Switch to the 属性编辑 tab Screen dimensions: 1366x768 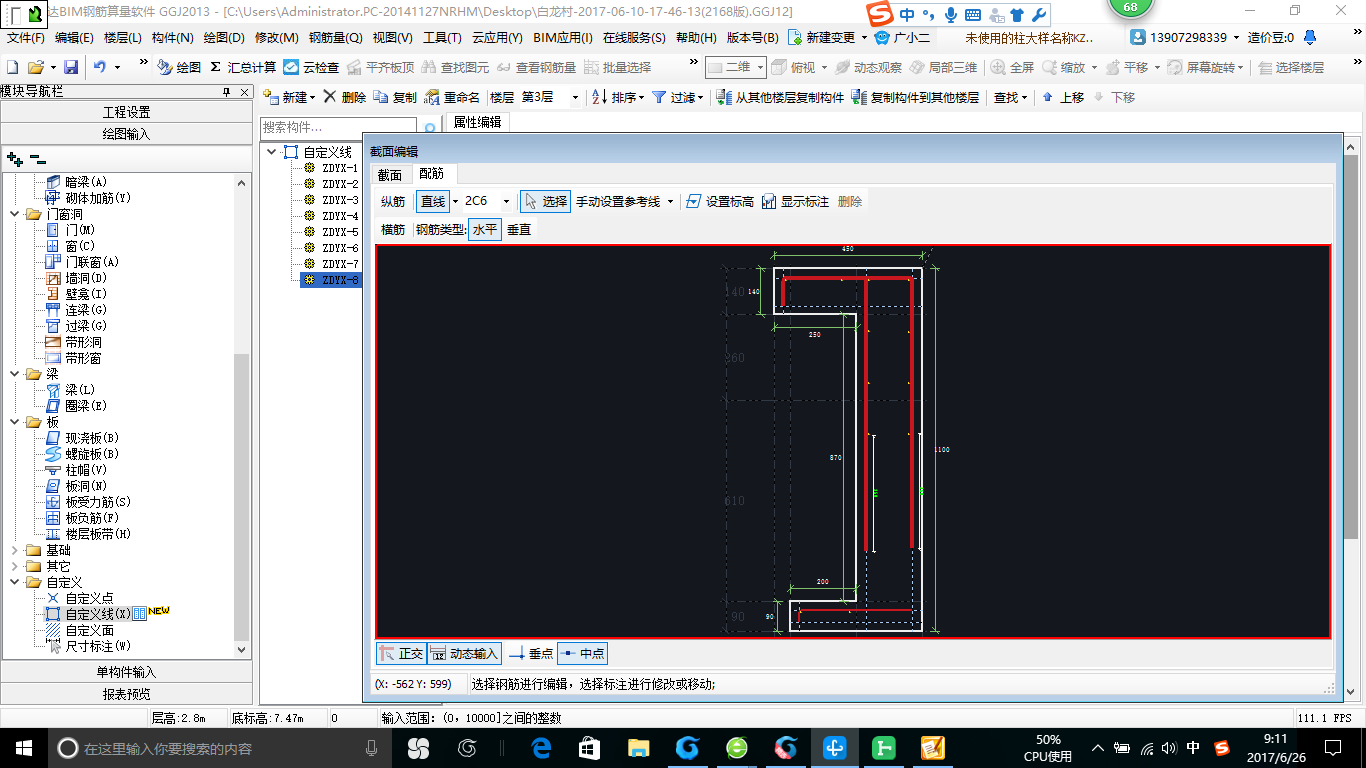pyautogui.click(x=477, y=122)
